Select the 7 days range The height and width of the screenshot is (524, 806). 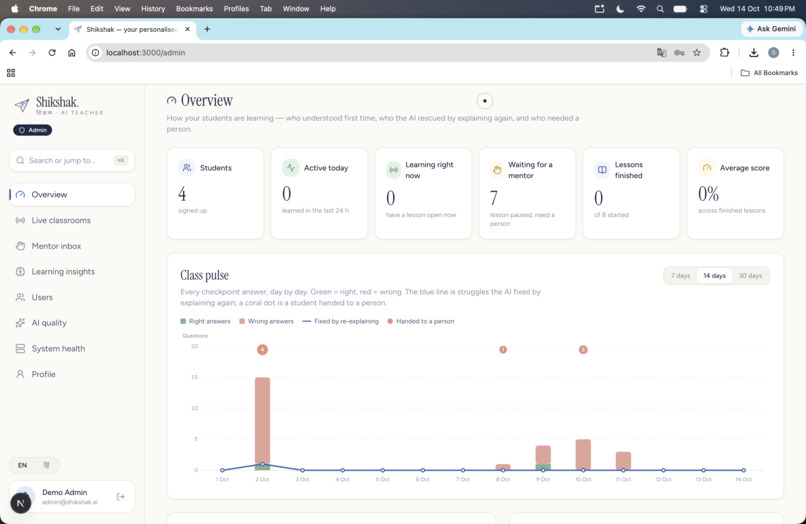[x=680, y=276]
